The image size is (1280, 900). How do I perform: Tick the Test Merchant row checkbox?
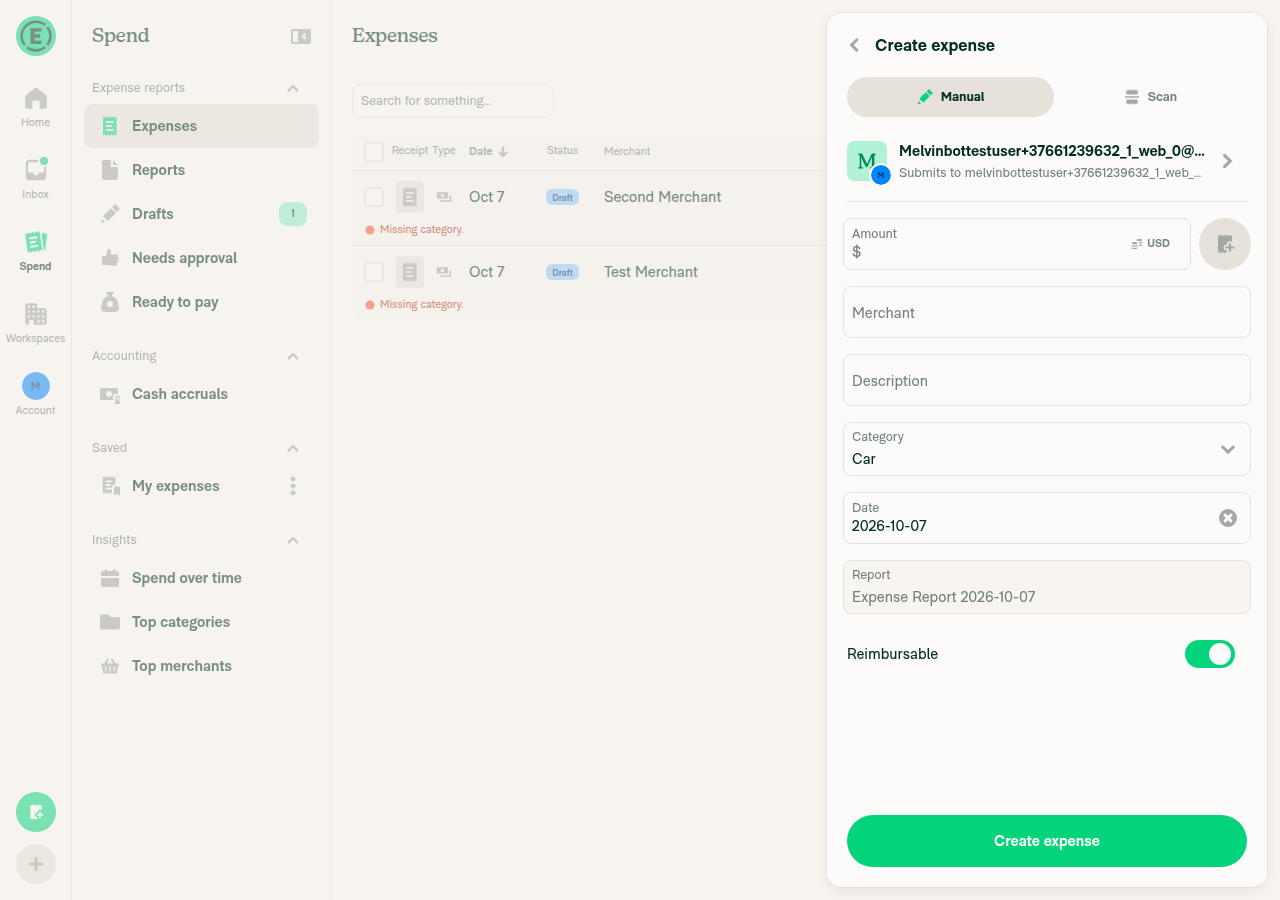(x=374, y=272)
